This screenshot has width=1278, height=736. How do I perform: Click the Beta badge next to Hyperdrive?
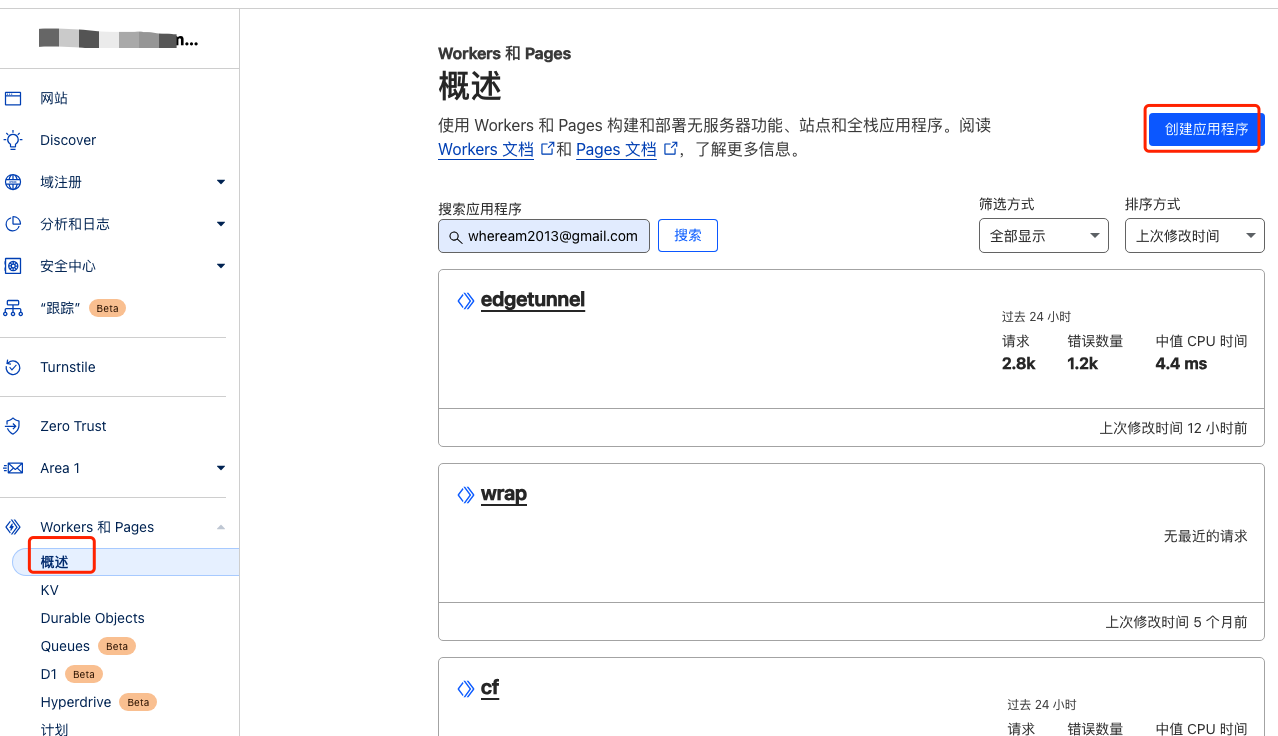tap(138, 702)
